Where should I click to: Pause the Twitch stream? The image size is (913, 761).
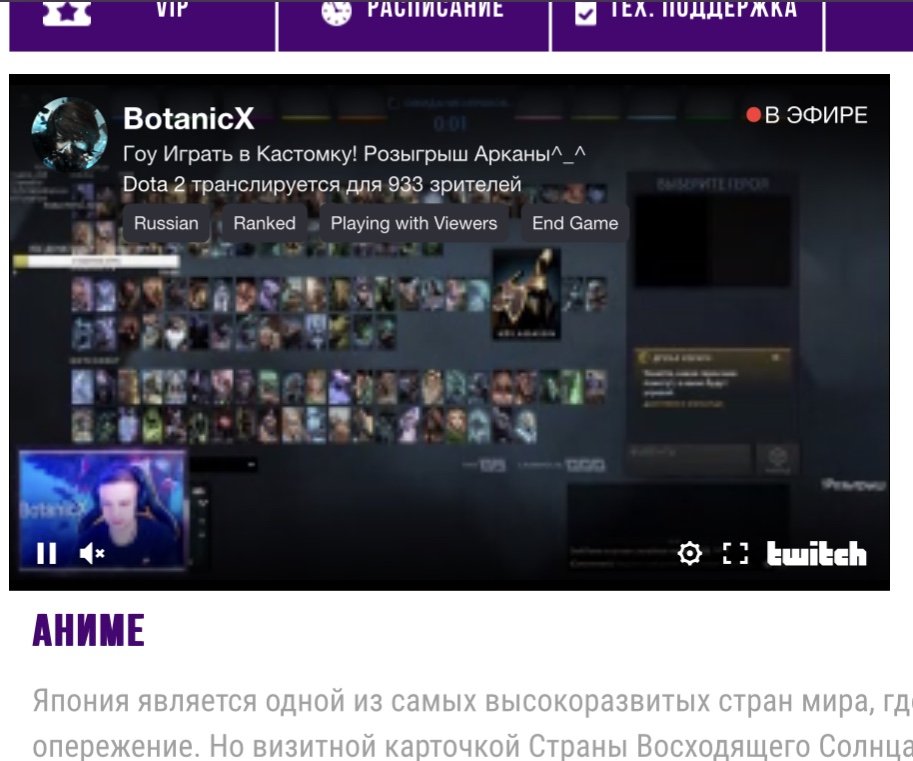[x=47, y=553]
